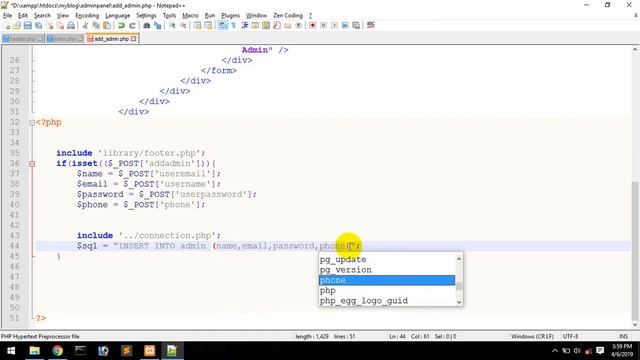Open the Encoding menu
This screenshot has width=640, height=360.
[x=87, y=16]
